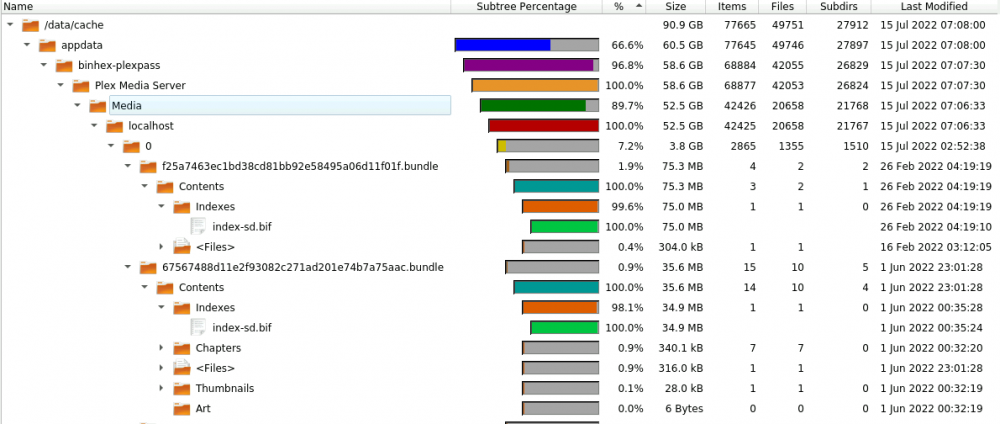1000x424 pixels.
Task: Click the blue appdata percentage bar
Action: (x=527, y=45)
